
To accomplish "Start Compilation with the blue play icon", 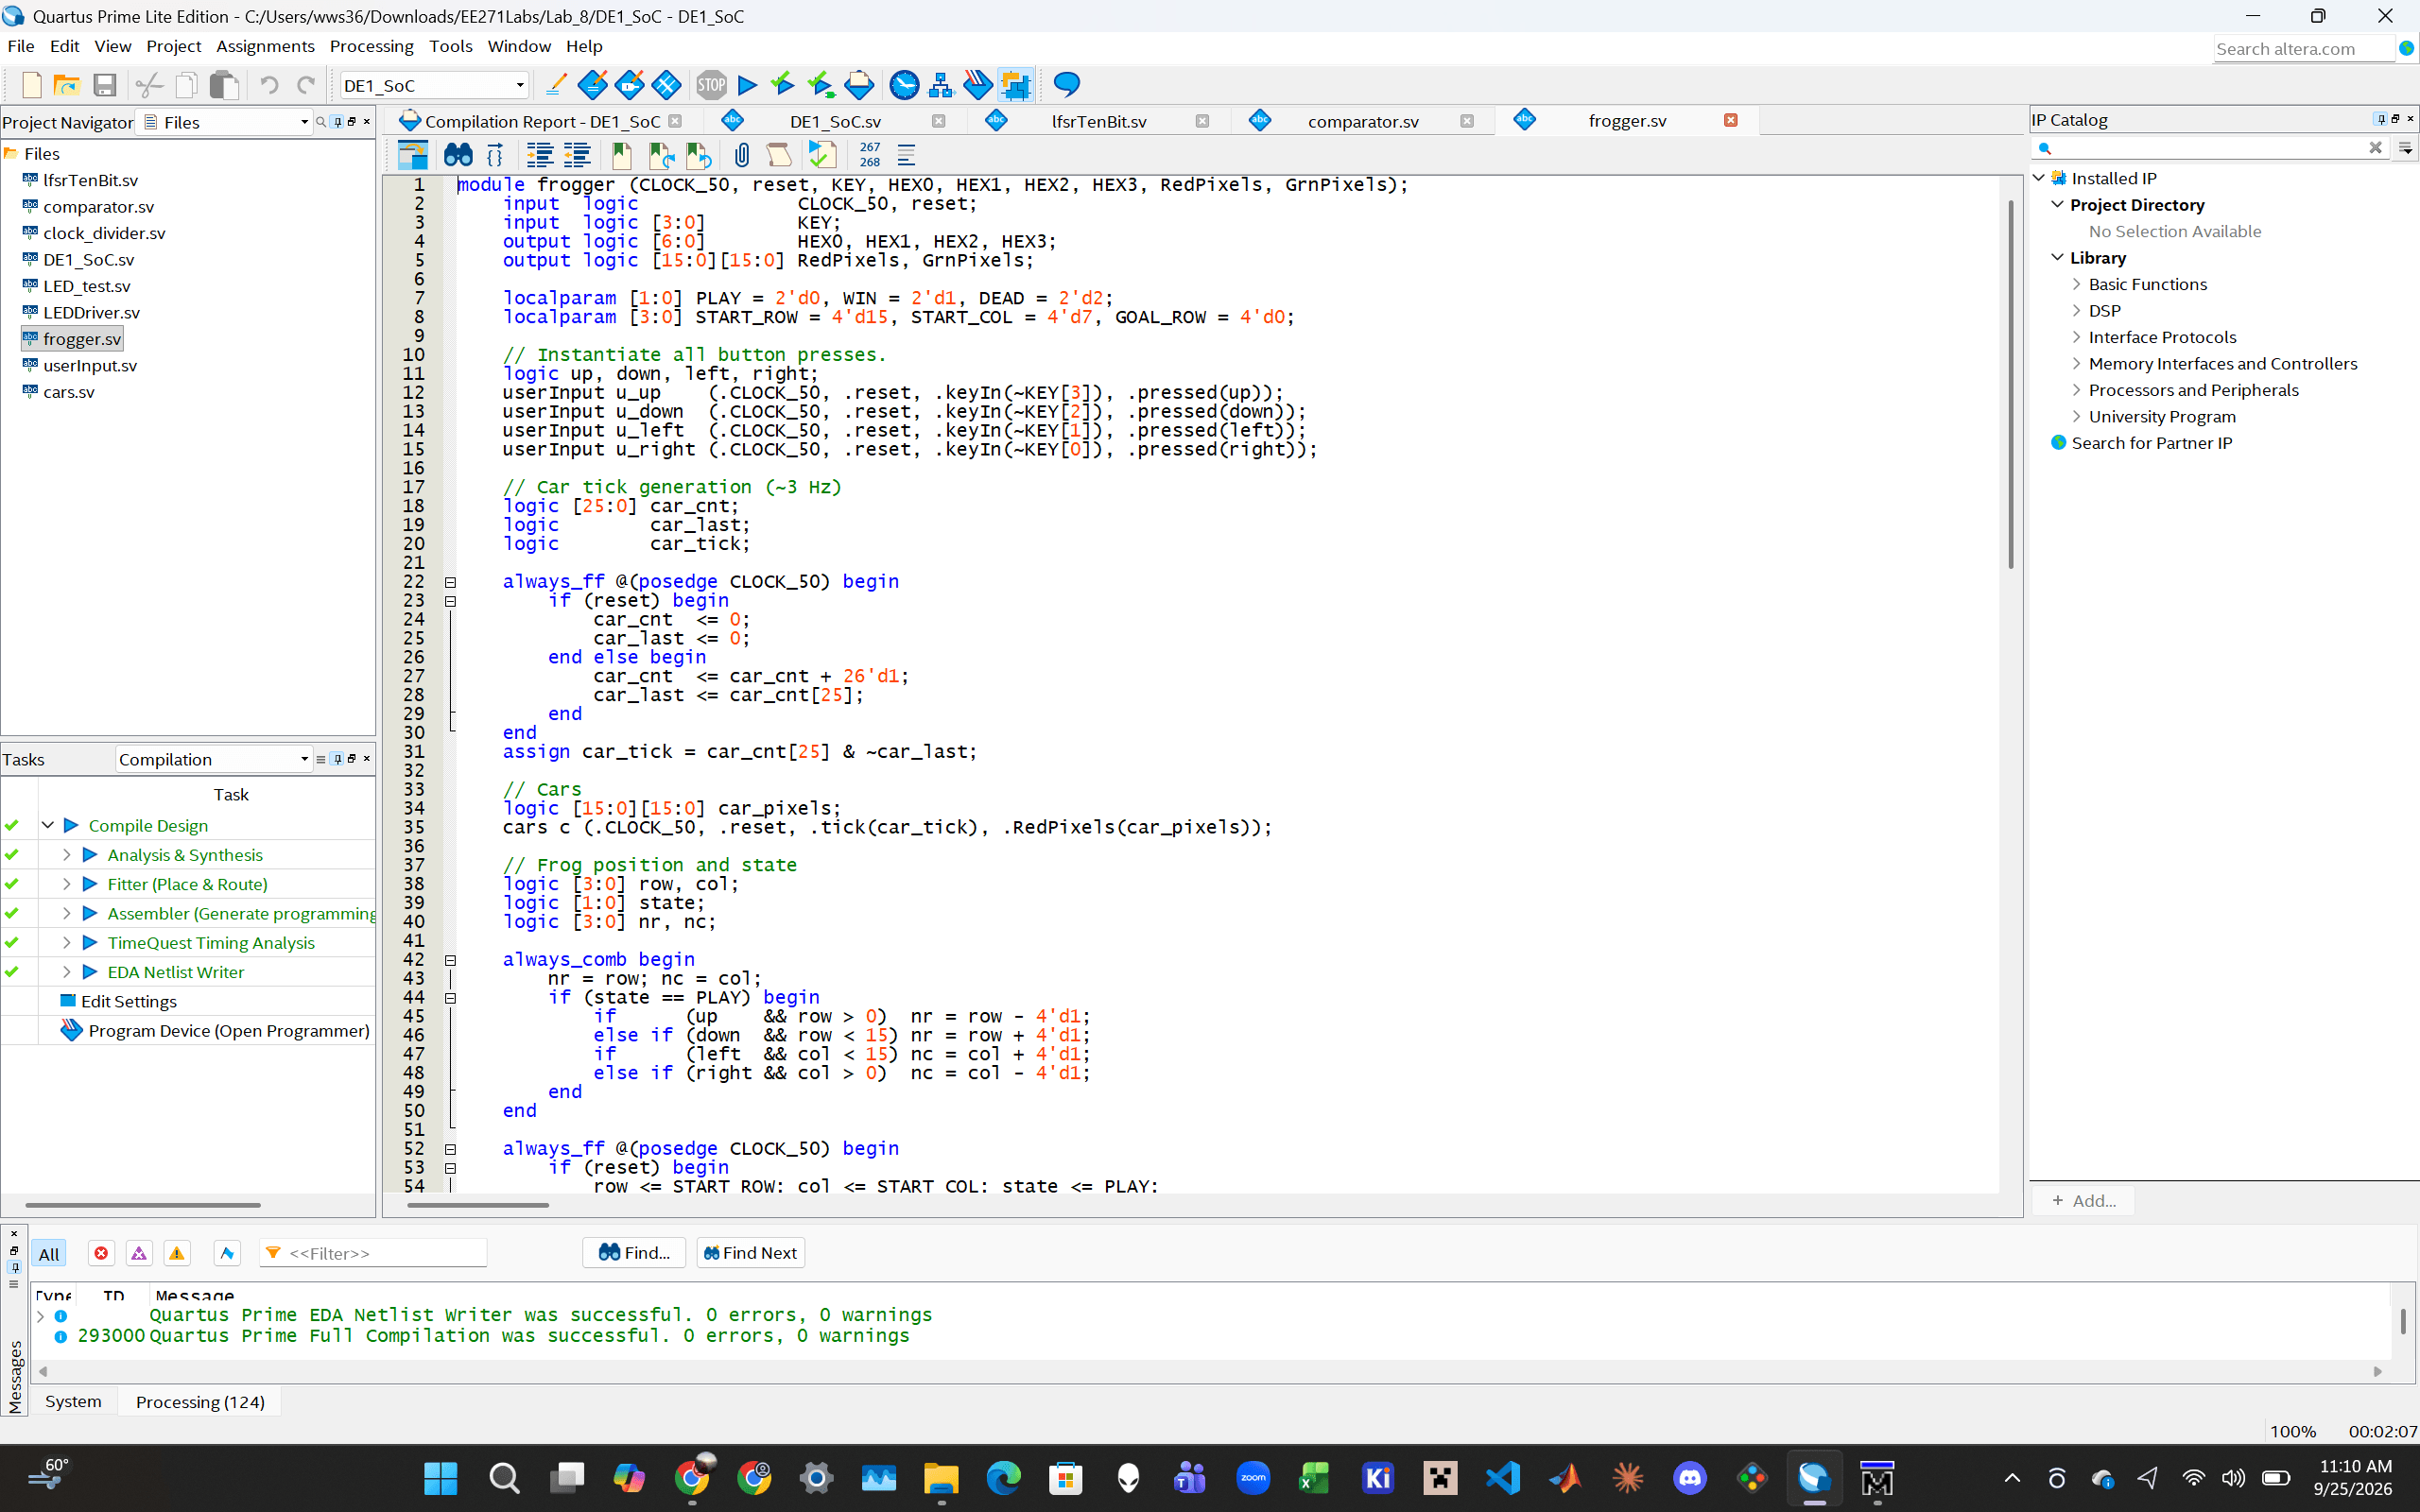I will point(747,85).
